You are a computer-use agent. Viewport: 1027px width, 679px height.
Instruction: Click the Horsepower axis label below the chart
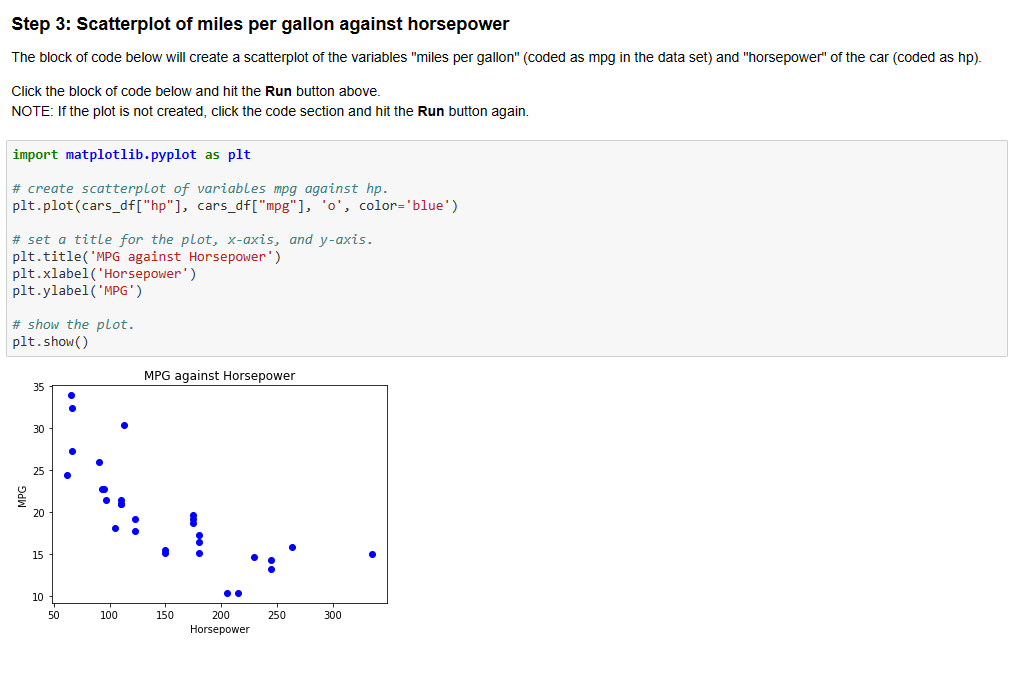[x=219, y=629]
